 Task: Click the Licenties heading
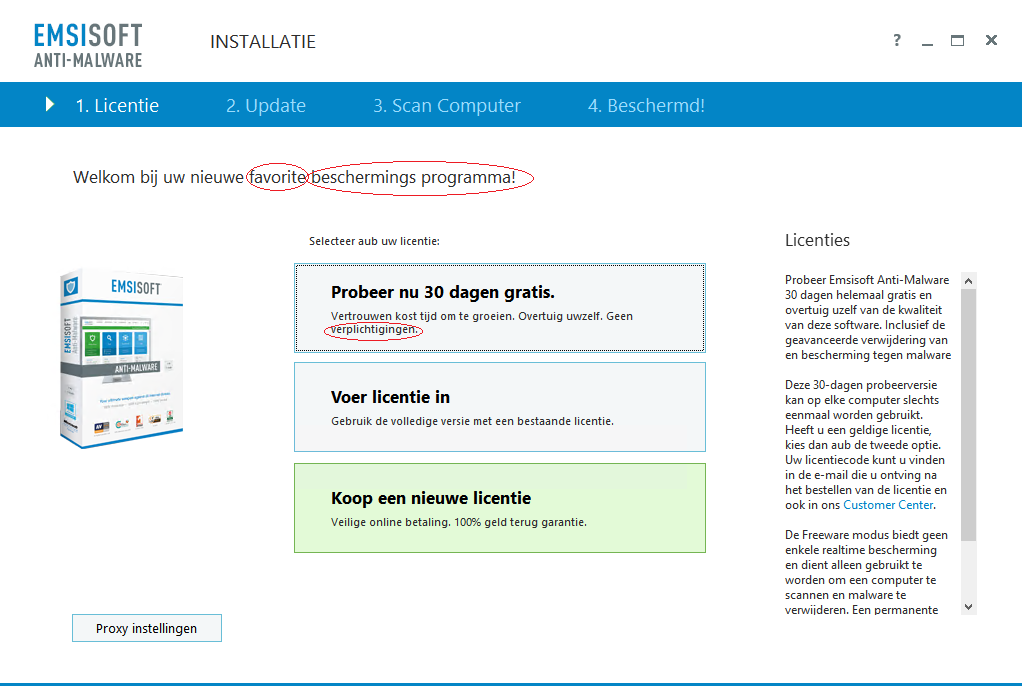817,240
